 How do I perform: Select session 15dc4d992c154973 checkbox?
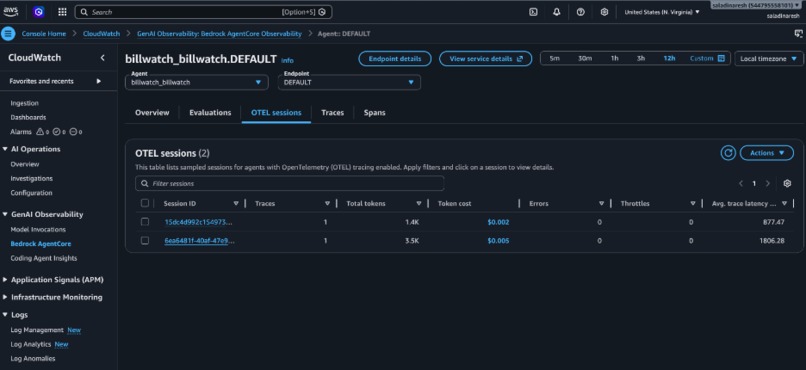coord(145,221)
